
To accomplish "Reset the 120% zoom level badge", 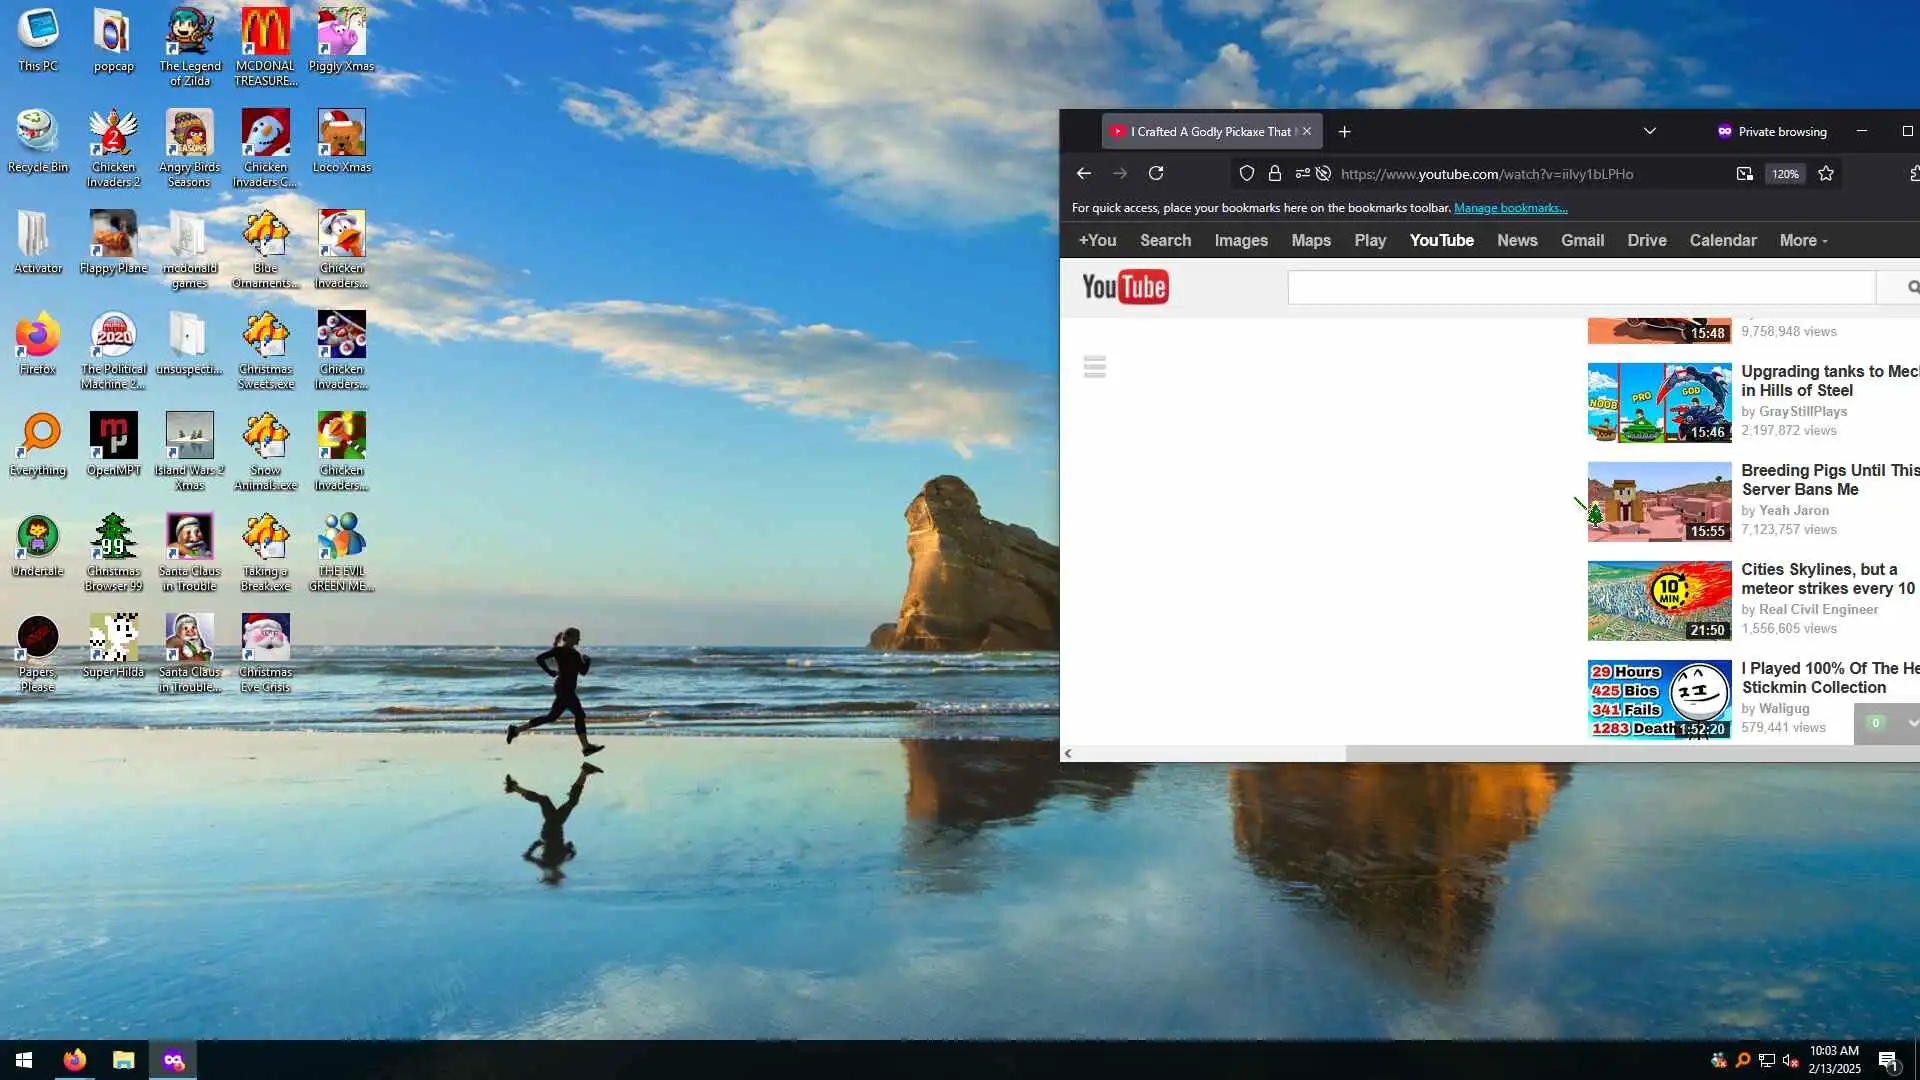I will tap(1785, 173).
